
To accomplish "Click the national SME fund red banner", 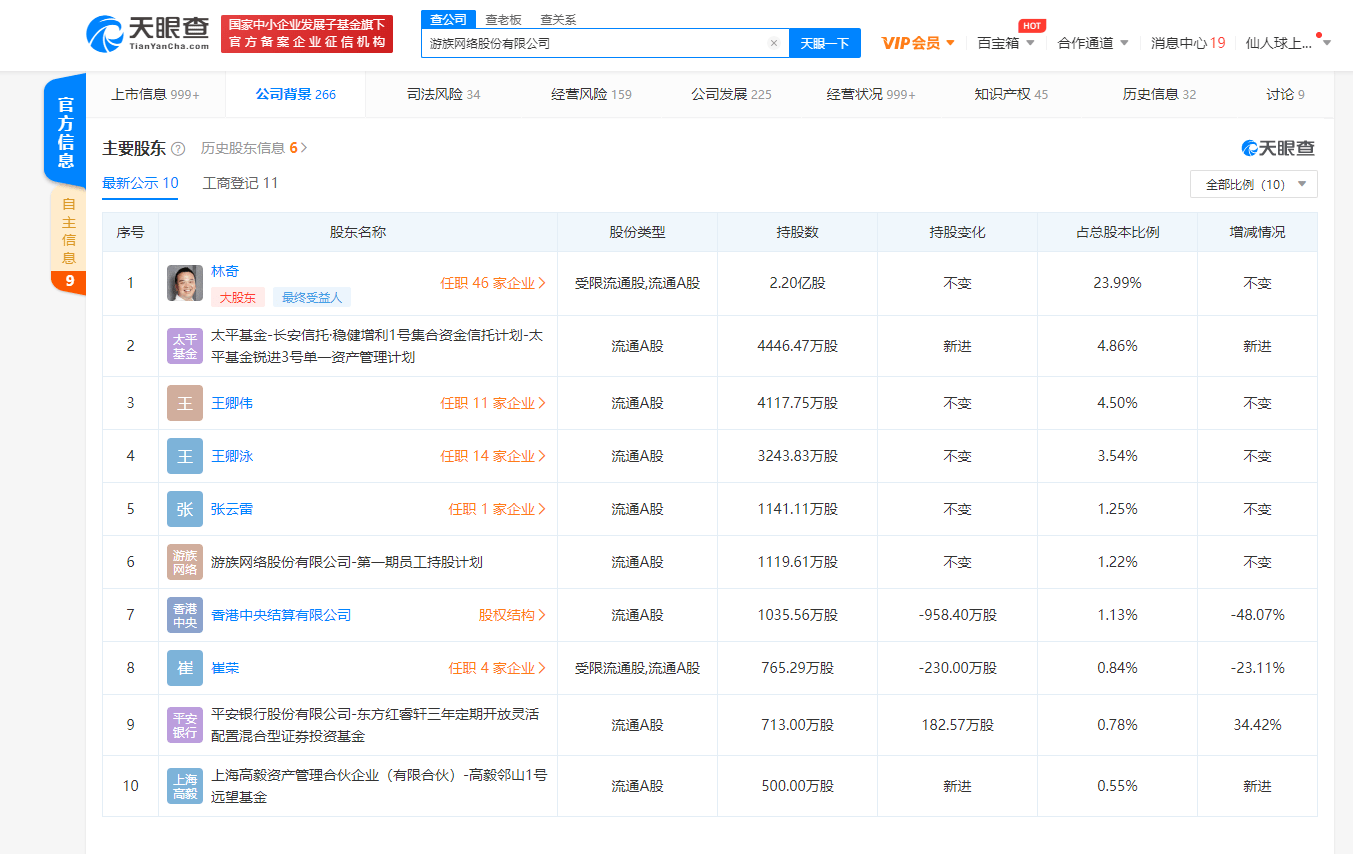I will pyautogui.click(x=307, y=33).
